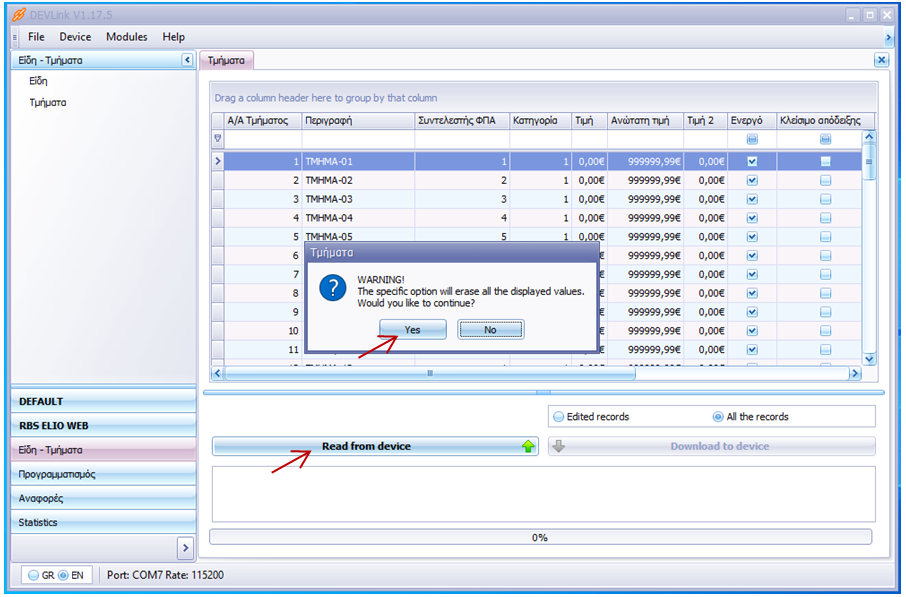The image size is (906, 597).
Task: Click the blue question mark dialog icon
Action: pos(331,290)
